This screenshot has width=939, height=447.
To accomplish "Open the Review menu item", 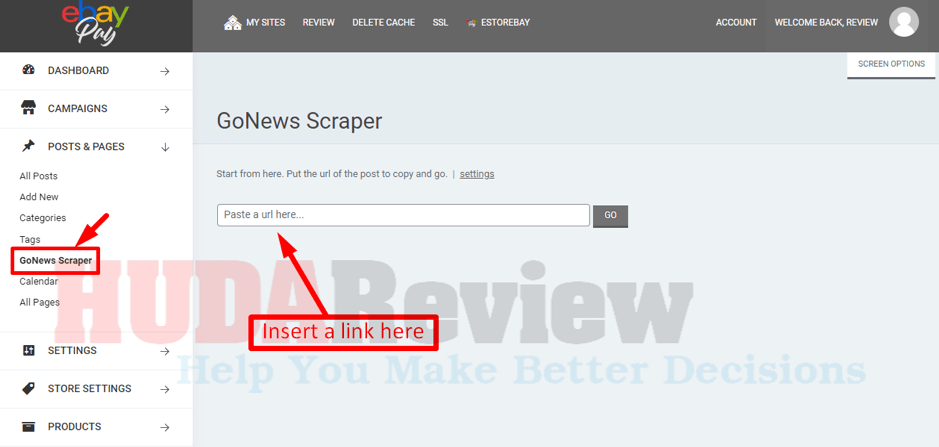I will tap(319, 23).
